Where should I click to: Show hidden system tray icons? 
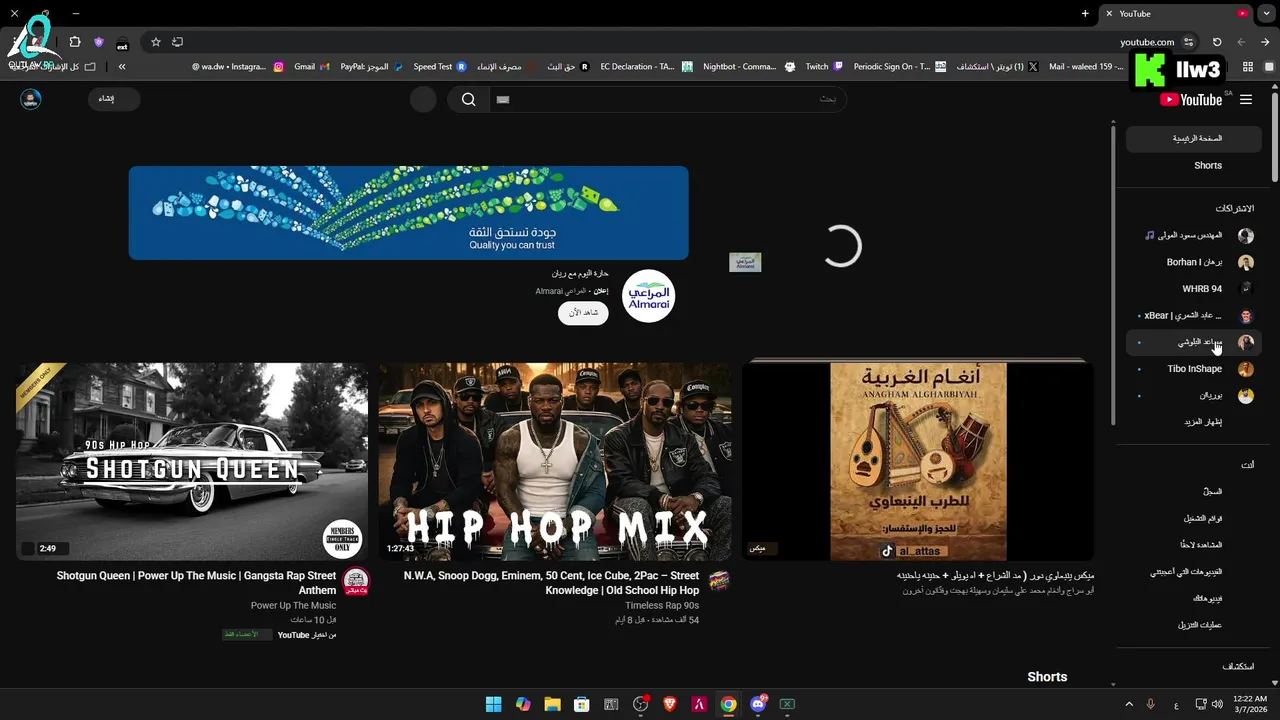click(1129, 704)
